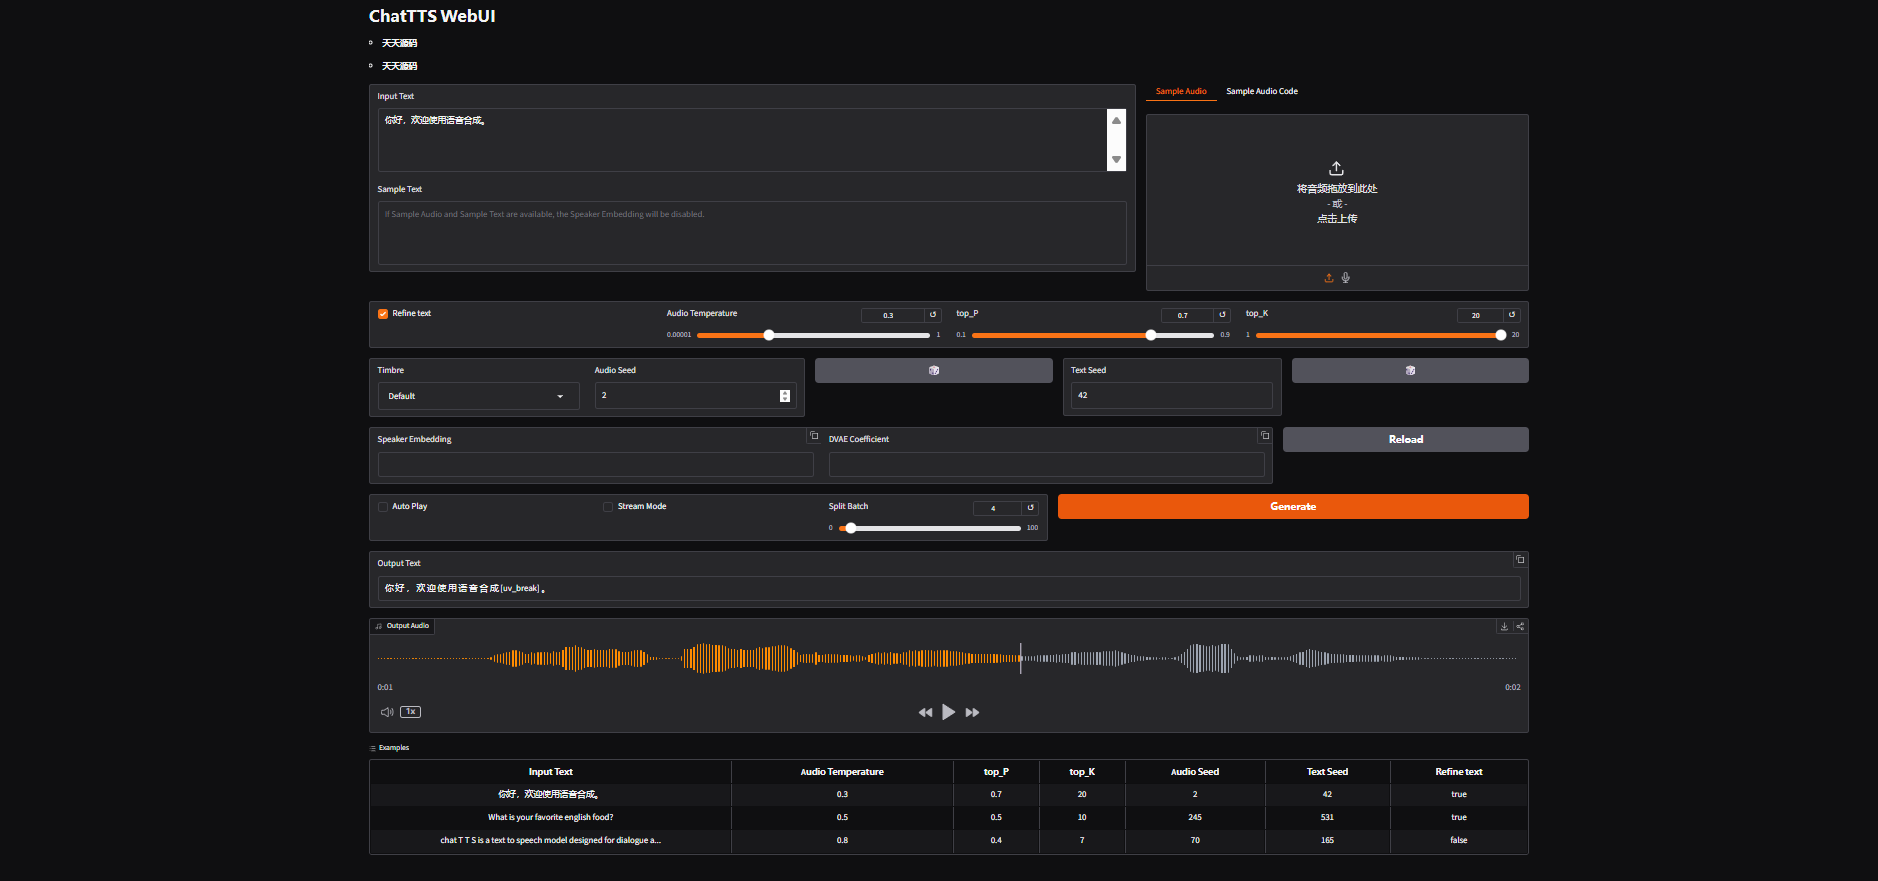
Task: Click the Audio Temperature cell "0.8" in Examples
Action: (842, 841)
